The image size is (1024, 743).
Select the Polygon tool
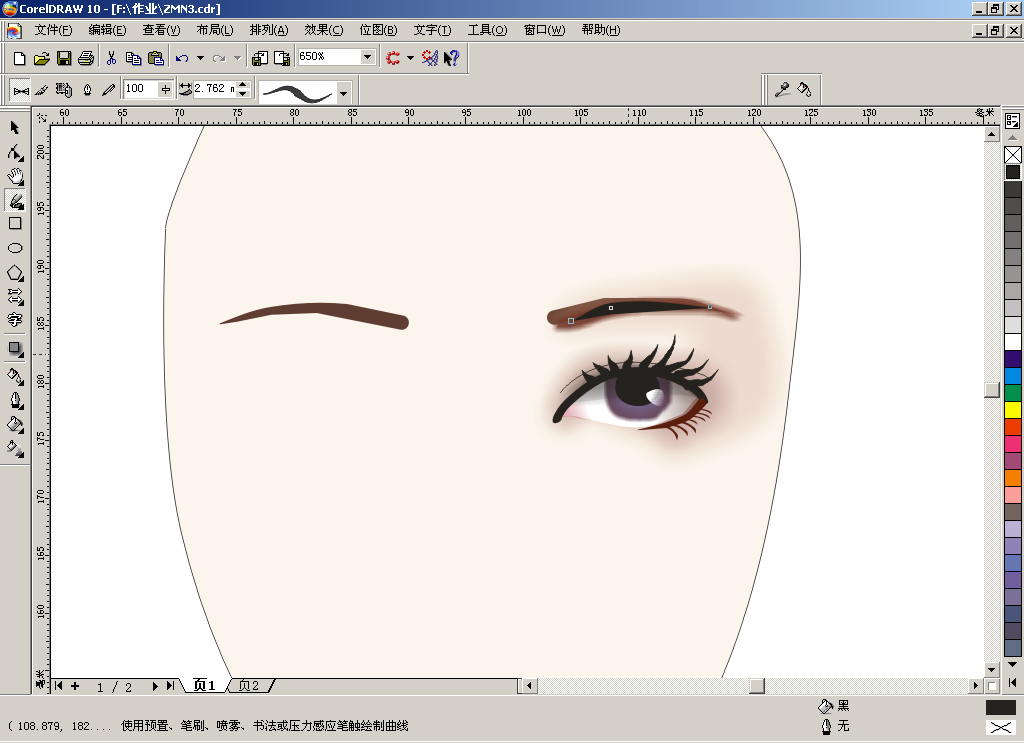(x=15, y=273)
